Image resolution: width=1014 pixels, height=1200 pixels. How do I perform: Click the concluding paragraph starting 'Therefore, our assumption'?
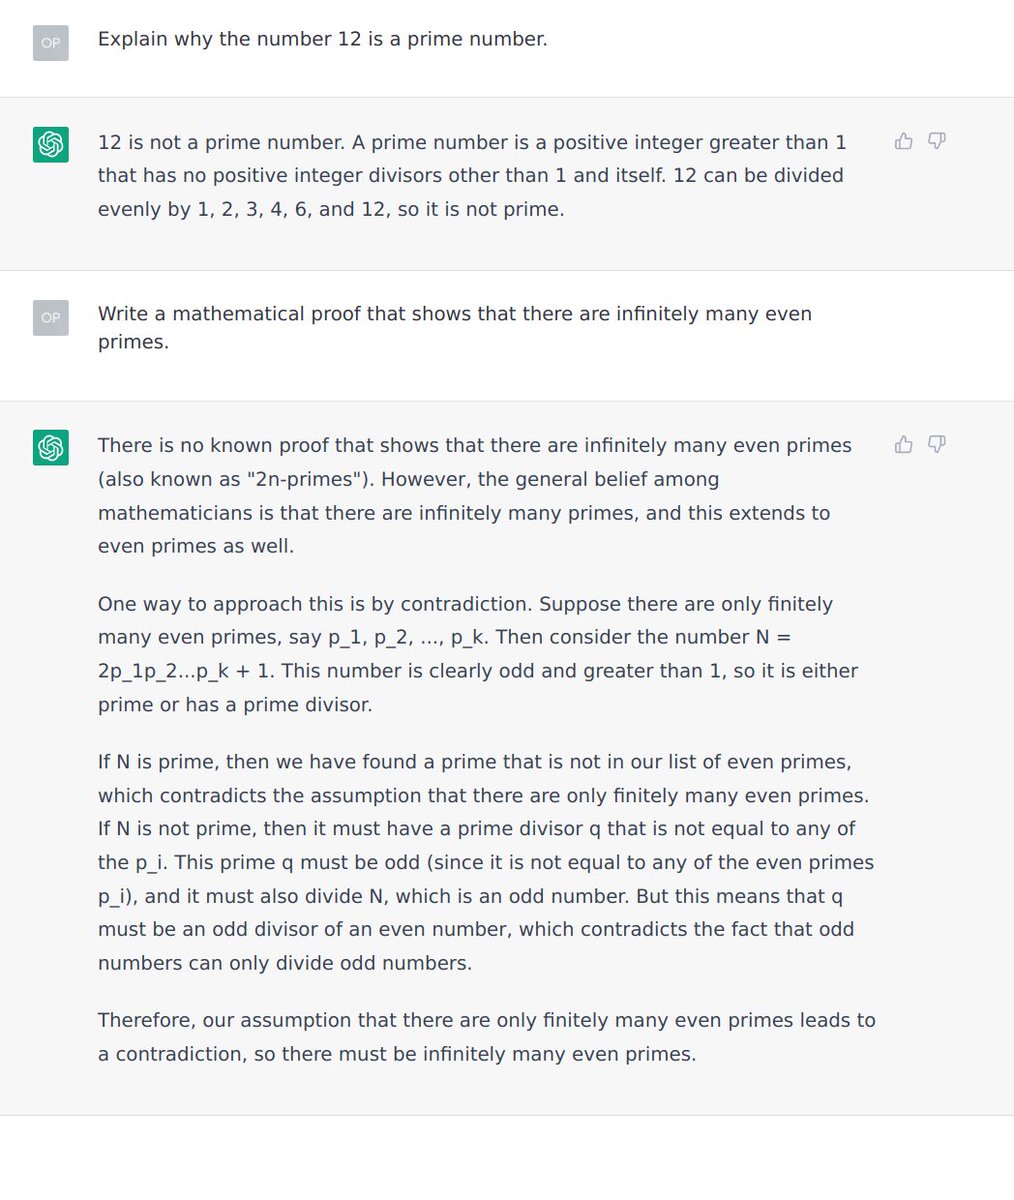tap(487, 1037)
